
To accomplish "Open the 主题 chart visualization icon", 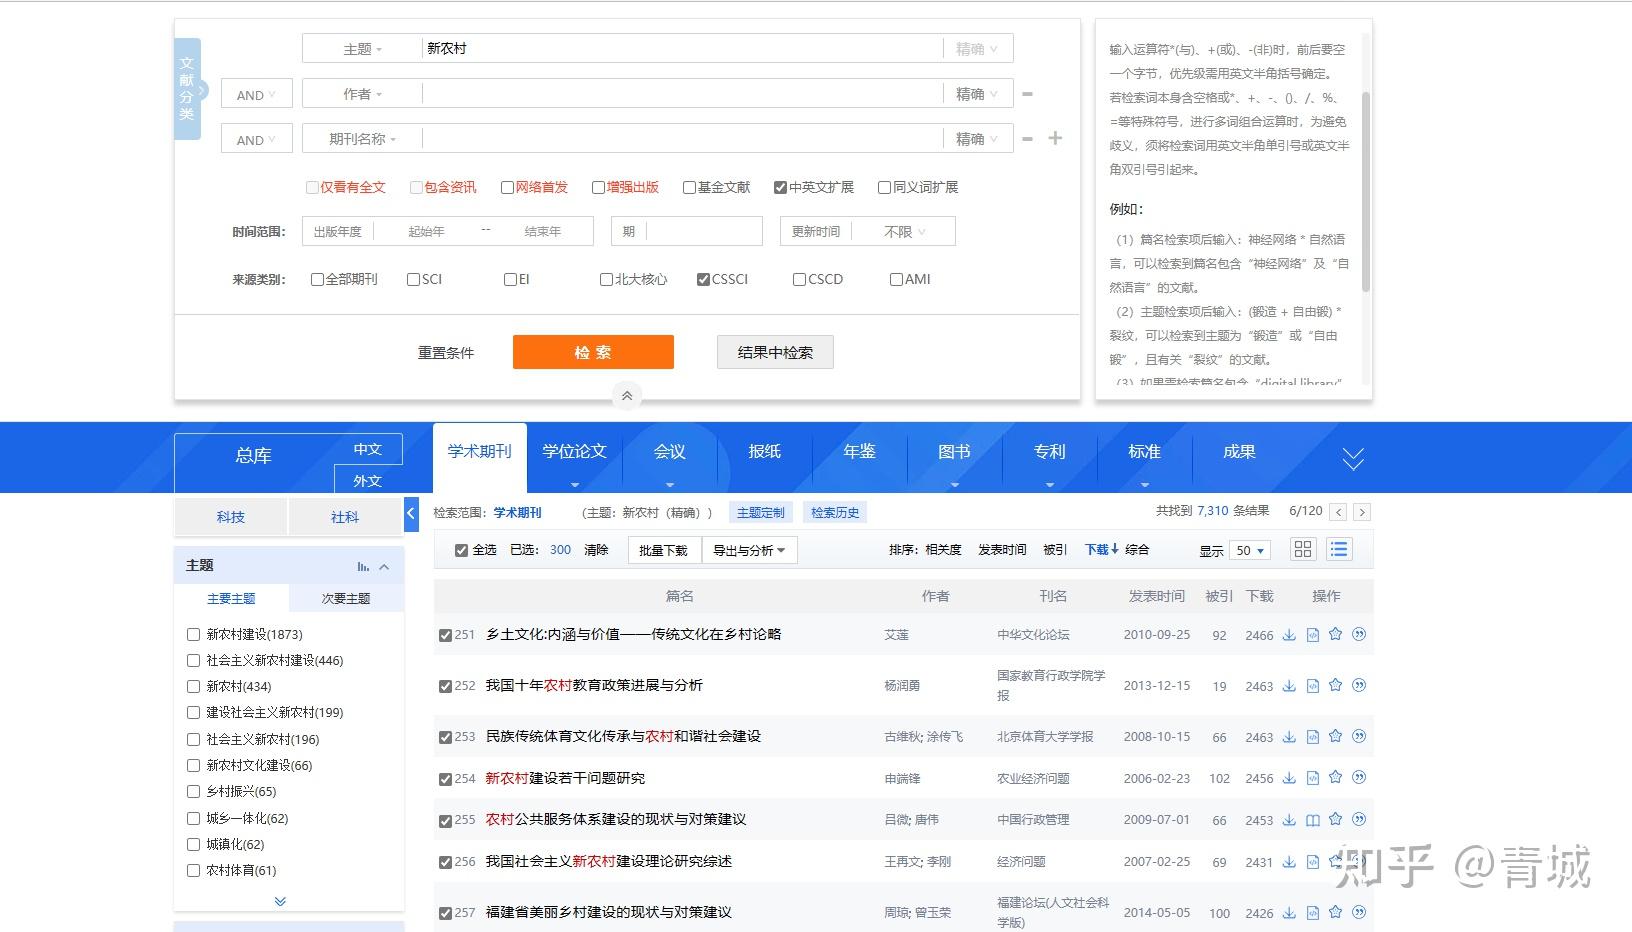I will click(x=363, y=566).
